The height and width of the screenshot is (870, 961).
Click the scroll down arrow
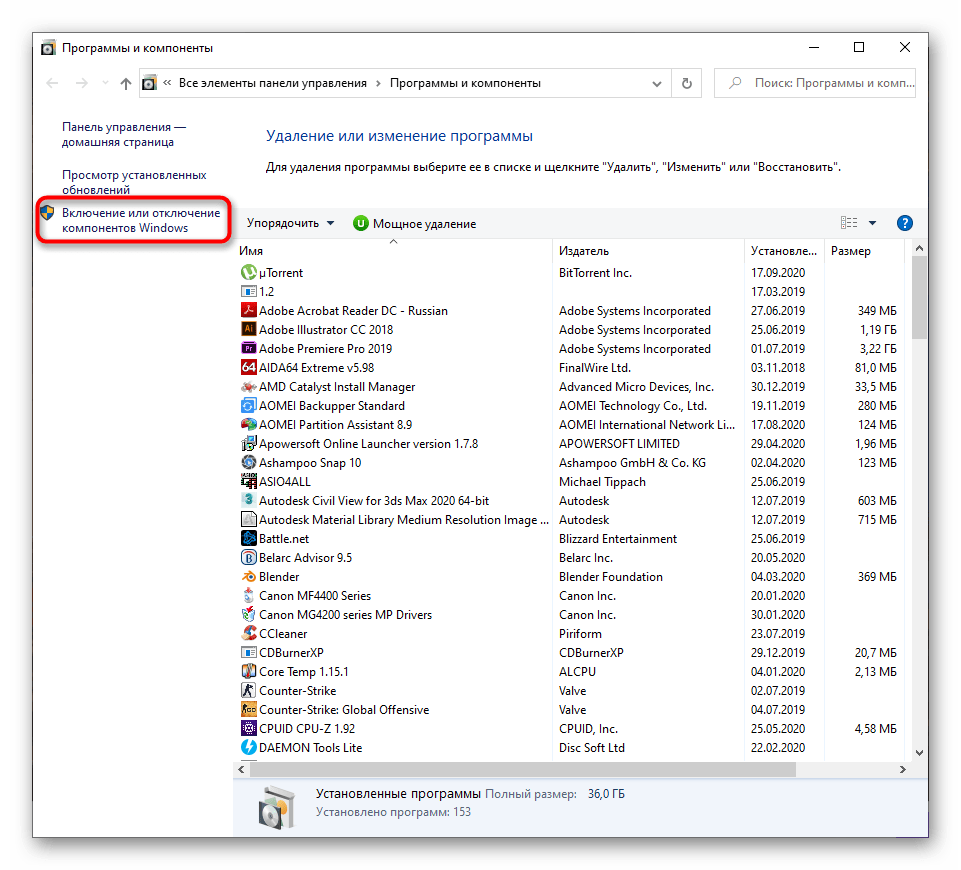point(919,752)
